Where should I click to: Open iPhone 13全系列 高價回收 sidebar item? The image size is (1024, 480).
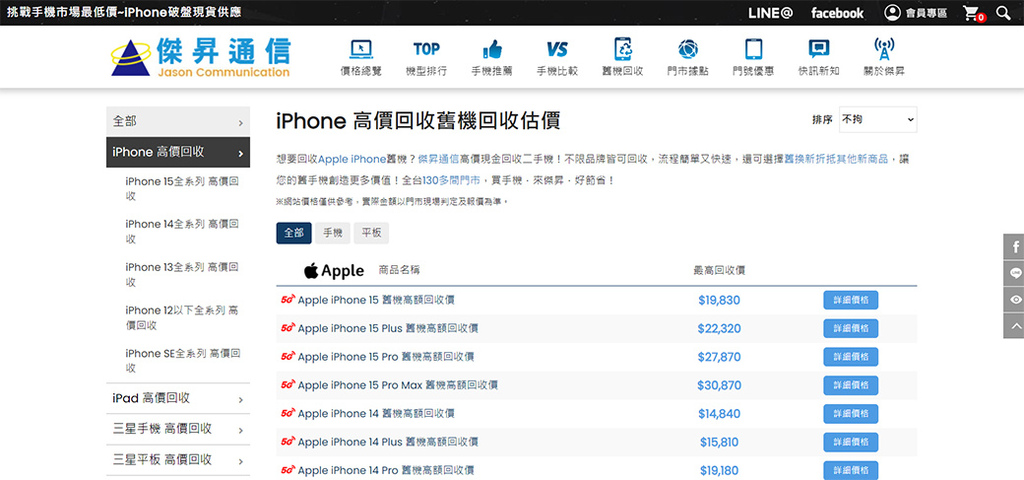pos(182,275)
